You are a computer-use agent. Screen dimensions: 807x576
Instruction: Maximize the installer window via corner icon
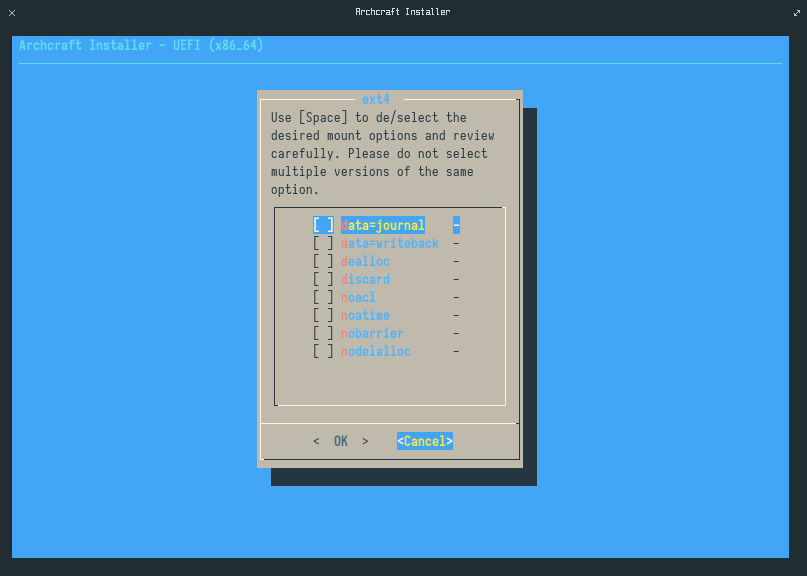(797, 13)
